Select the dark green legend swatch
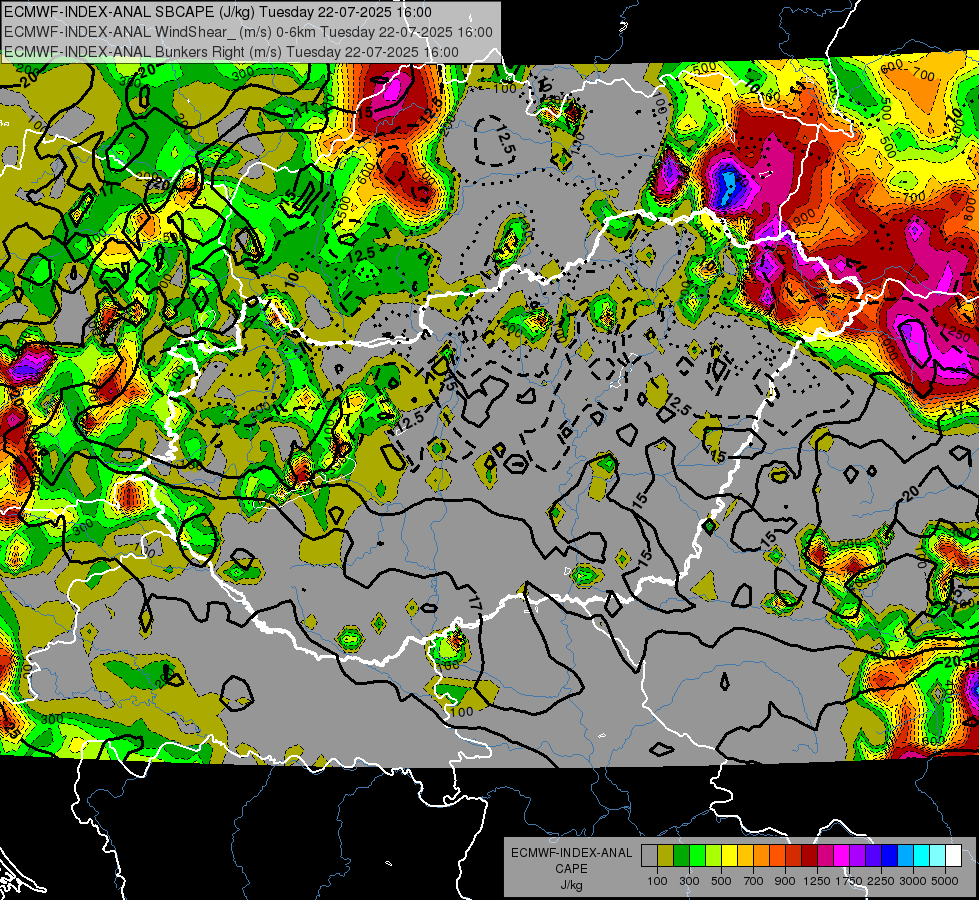Screen dimensions: 979x900 [x=681, y=855]
